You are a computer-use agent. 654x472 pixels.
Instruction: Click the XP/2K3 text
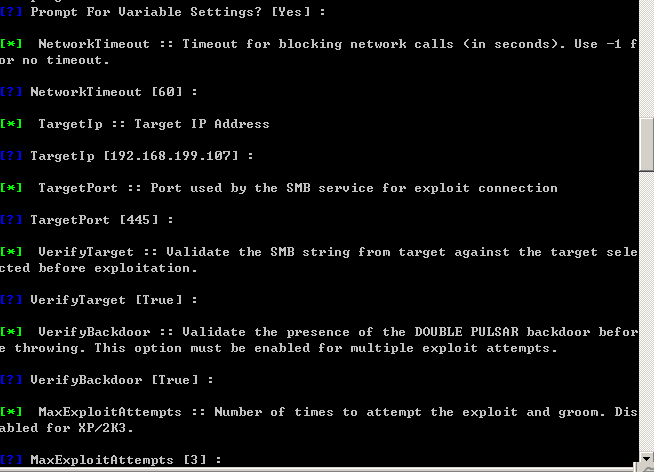click(x=102, y=428)
